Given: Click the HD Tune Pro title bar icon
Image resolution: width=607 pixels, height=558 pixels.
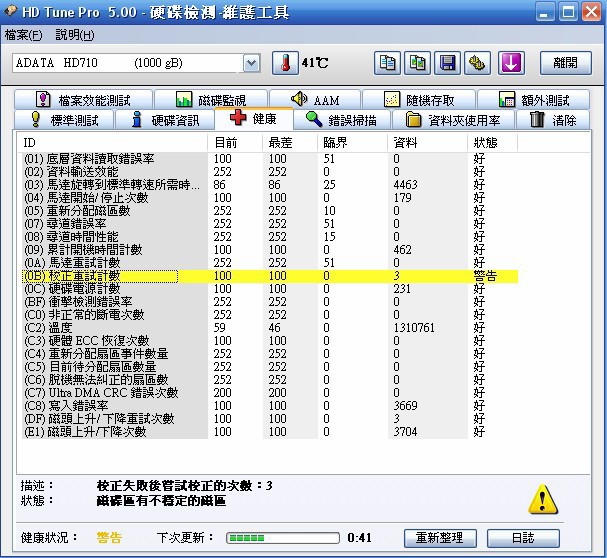Looking at the screenshot, I should (10, 11).
